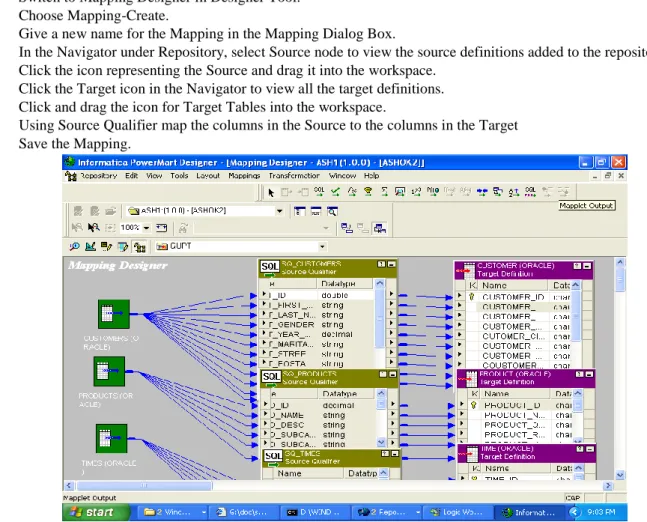This screenshot has height=522, width=647.
Task: Click the Source Analyzer magnifier icon above workspace
Action: point(75,247)
